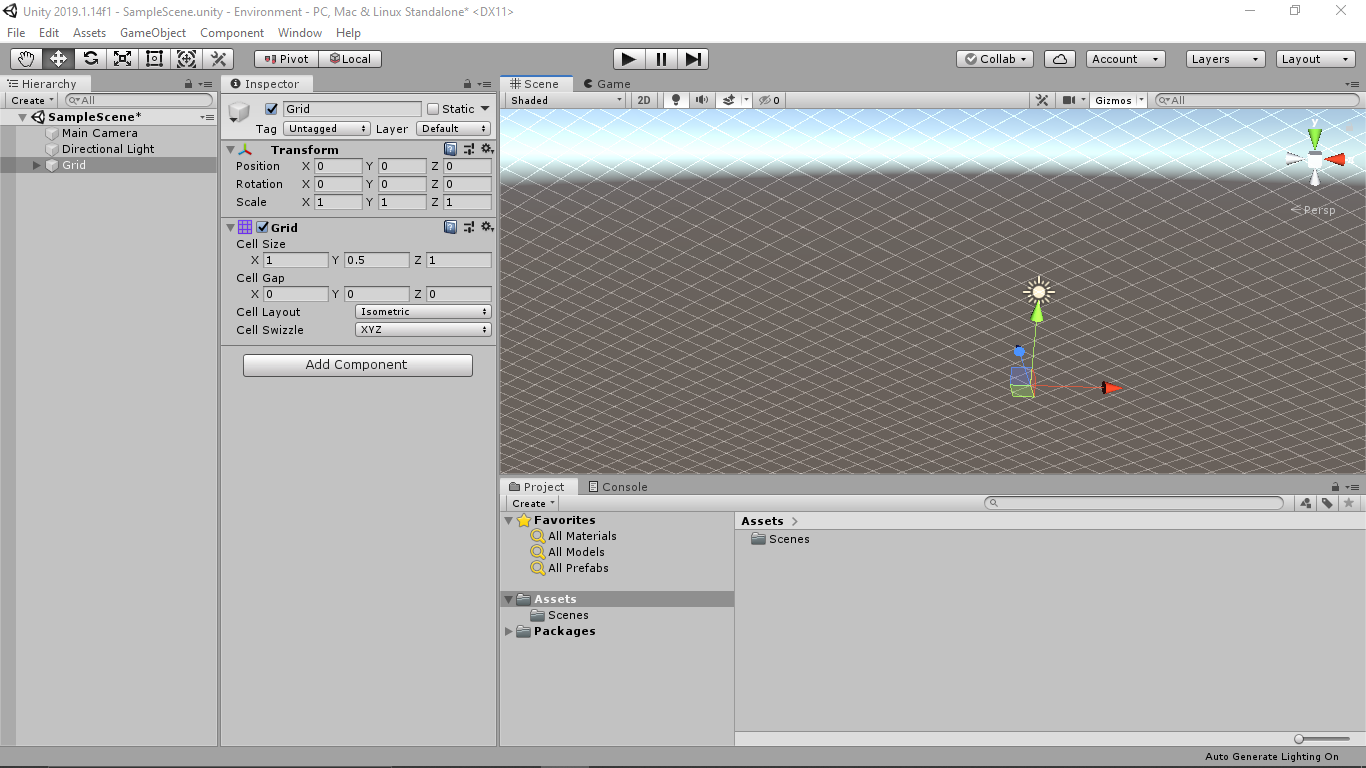
Task: Open Cell Layout dropdown set to Isometric
Action: point(423,312)
